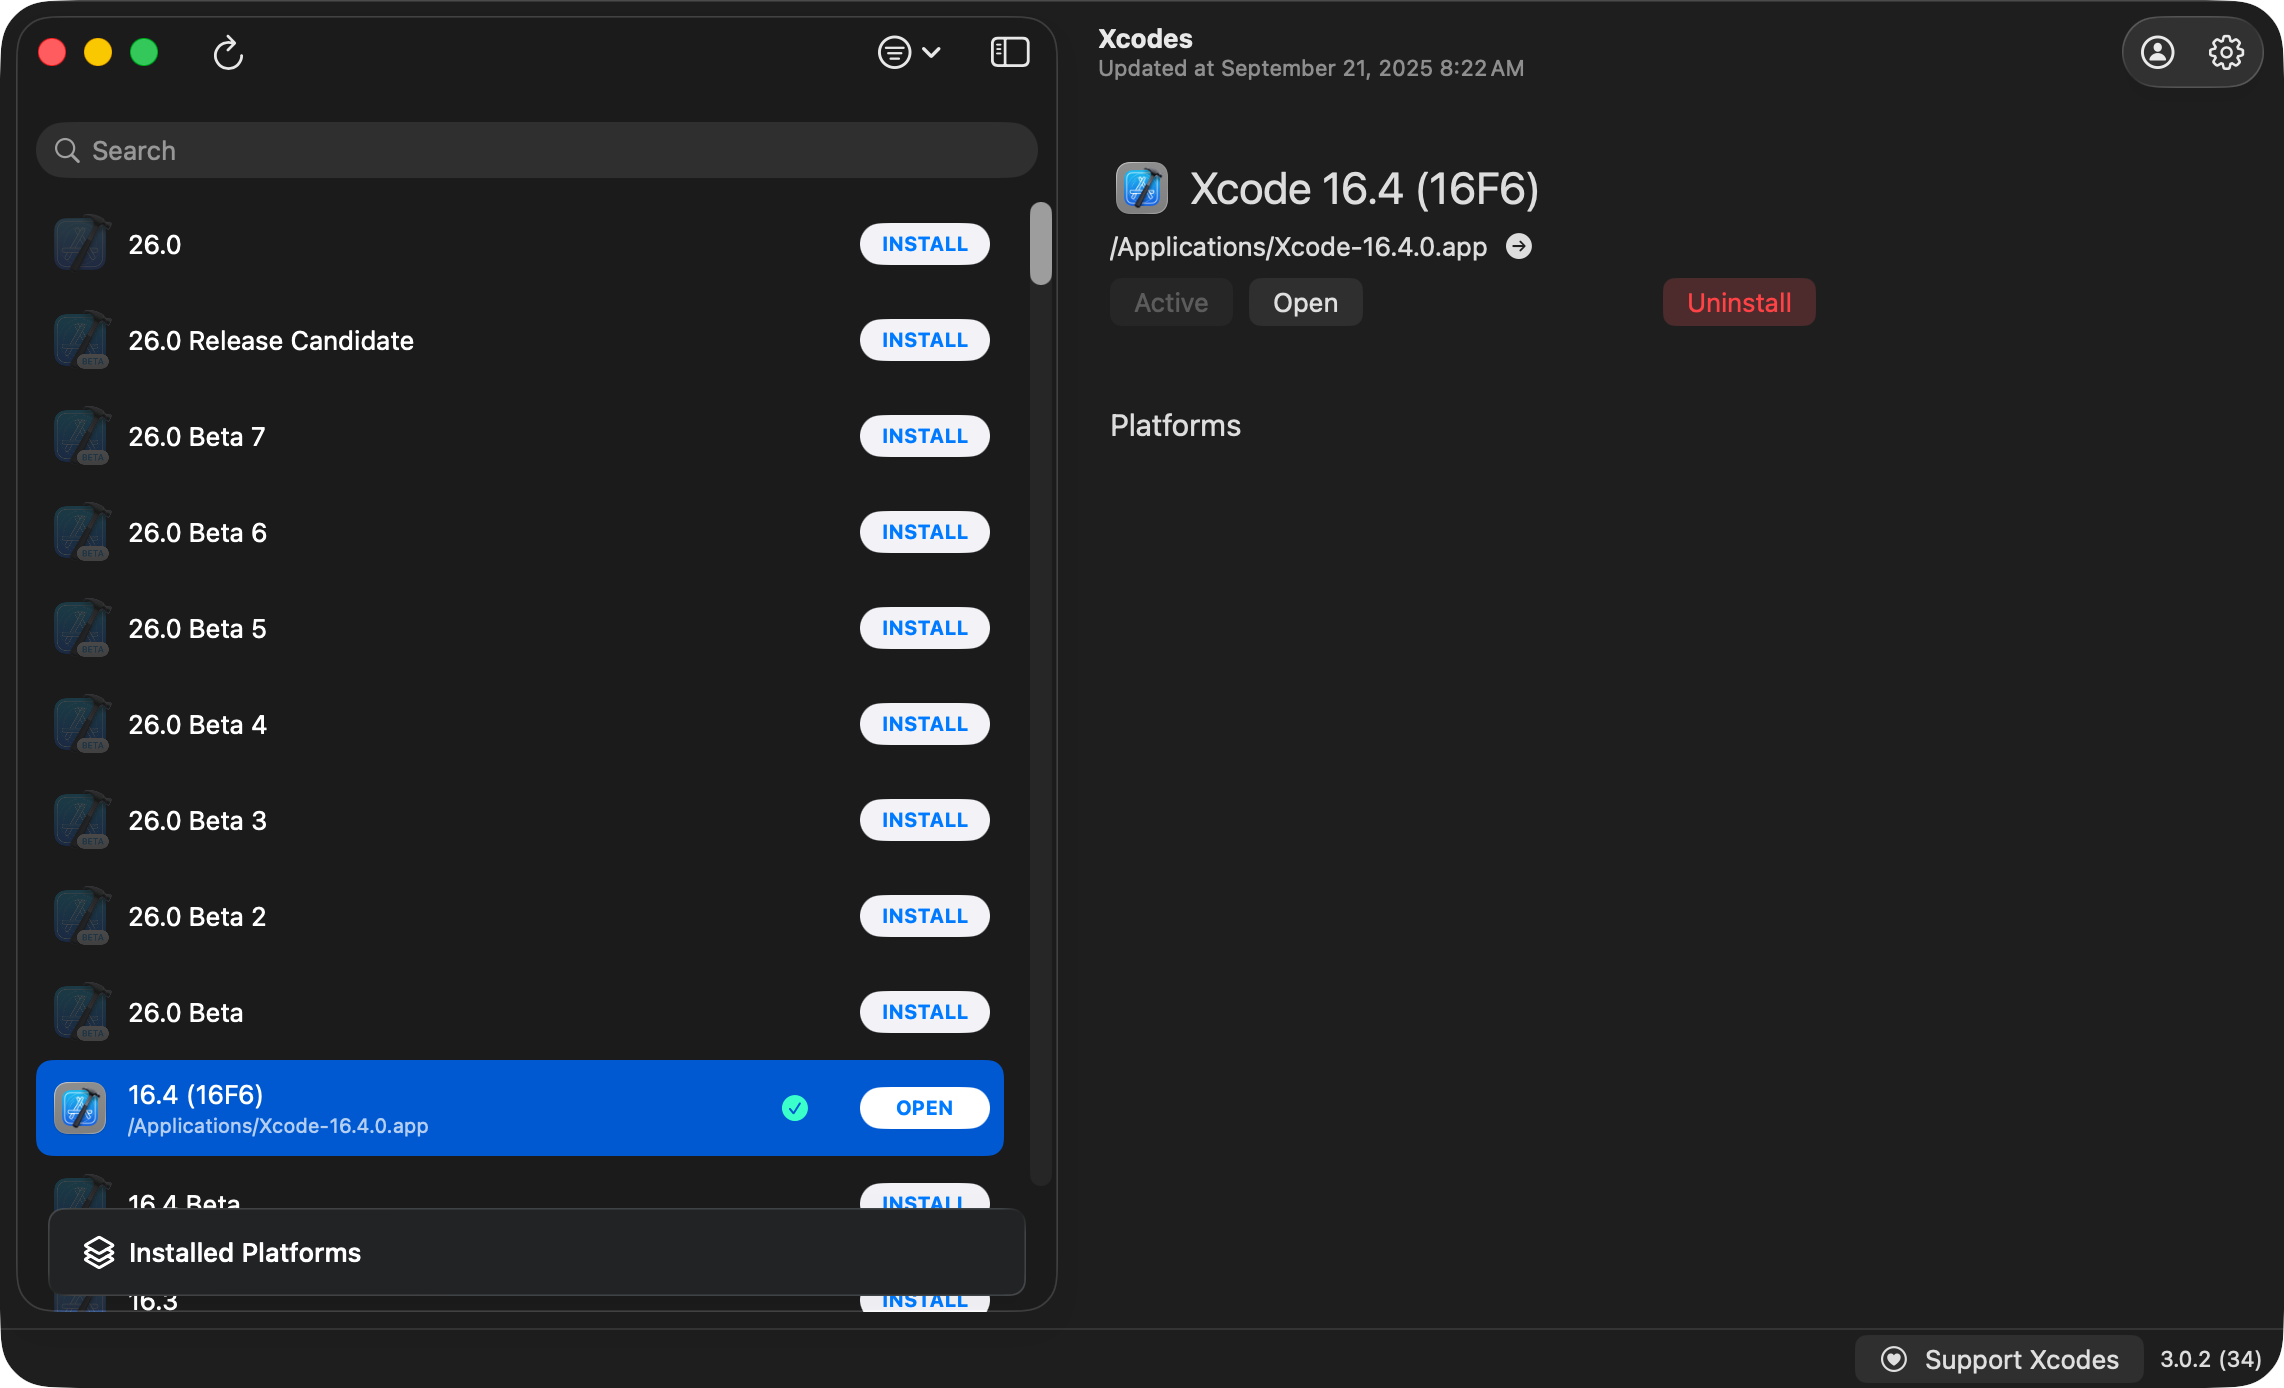The image size is (2284, 1388).
Task: Open the filter dropdown menu
Action: [908, 52]
